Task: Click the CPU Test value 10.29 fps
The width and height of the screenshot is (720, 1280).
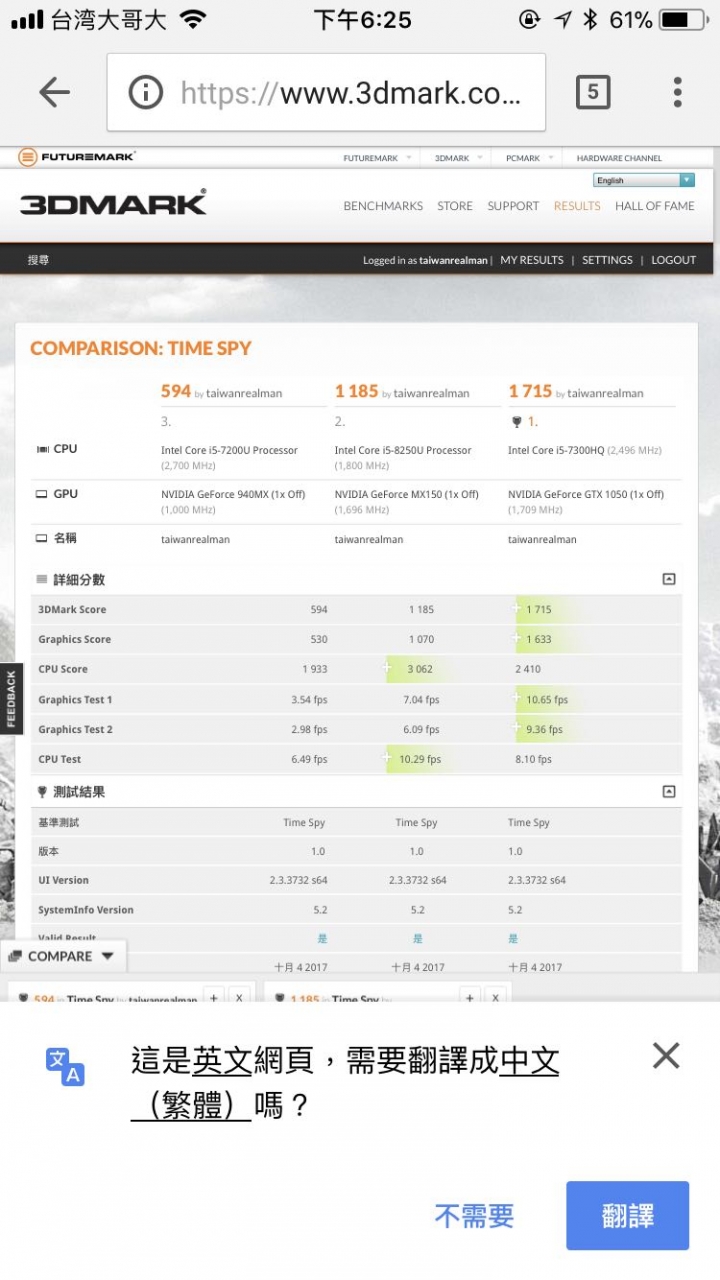Action: [x=420, y=759]
